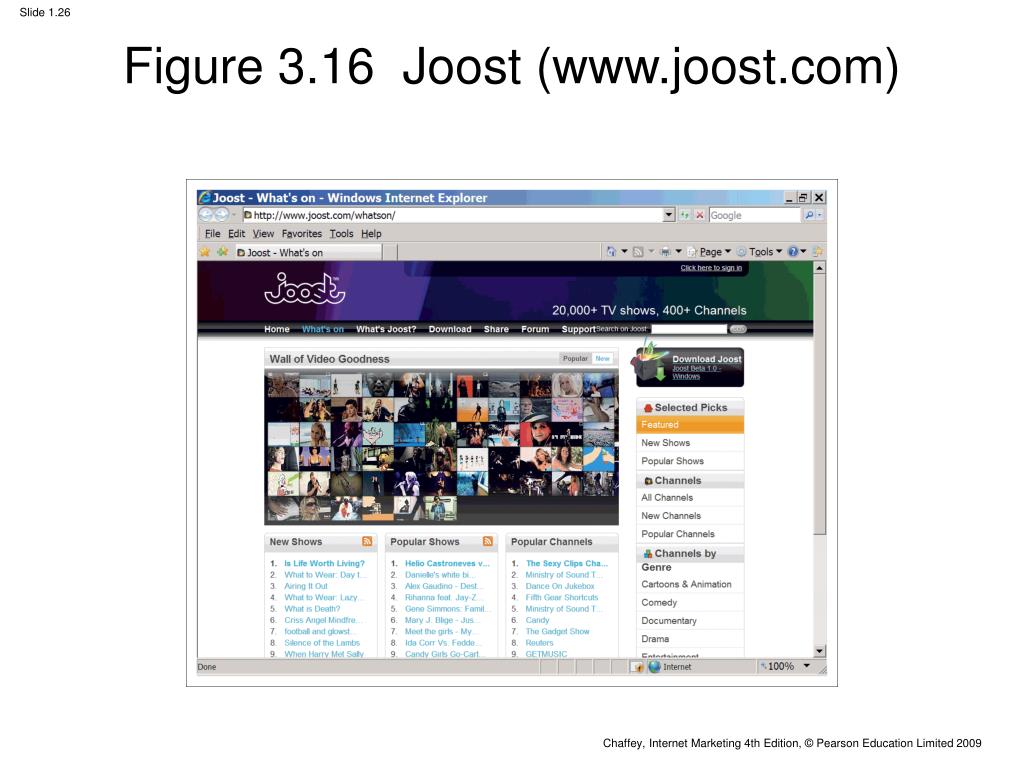
Task: Click the IE back navigation arrow
Action: (206, 215)
